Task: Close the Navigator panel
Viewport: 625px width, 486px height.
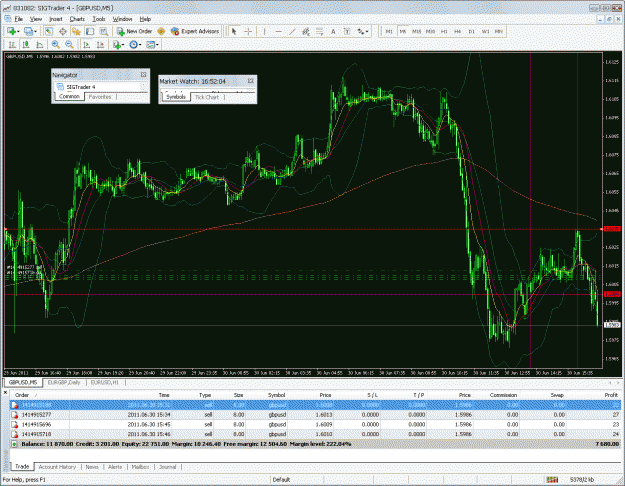Action: pyautogui.click(x=143, y=75)
